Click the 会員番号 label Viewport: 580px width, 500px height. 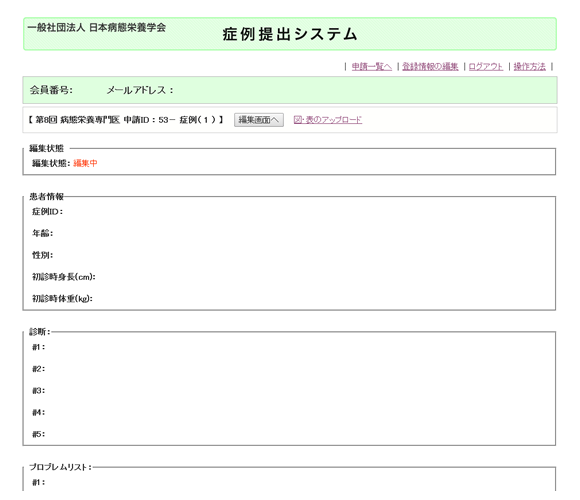pos(51,90)
